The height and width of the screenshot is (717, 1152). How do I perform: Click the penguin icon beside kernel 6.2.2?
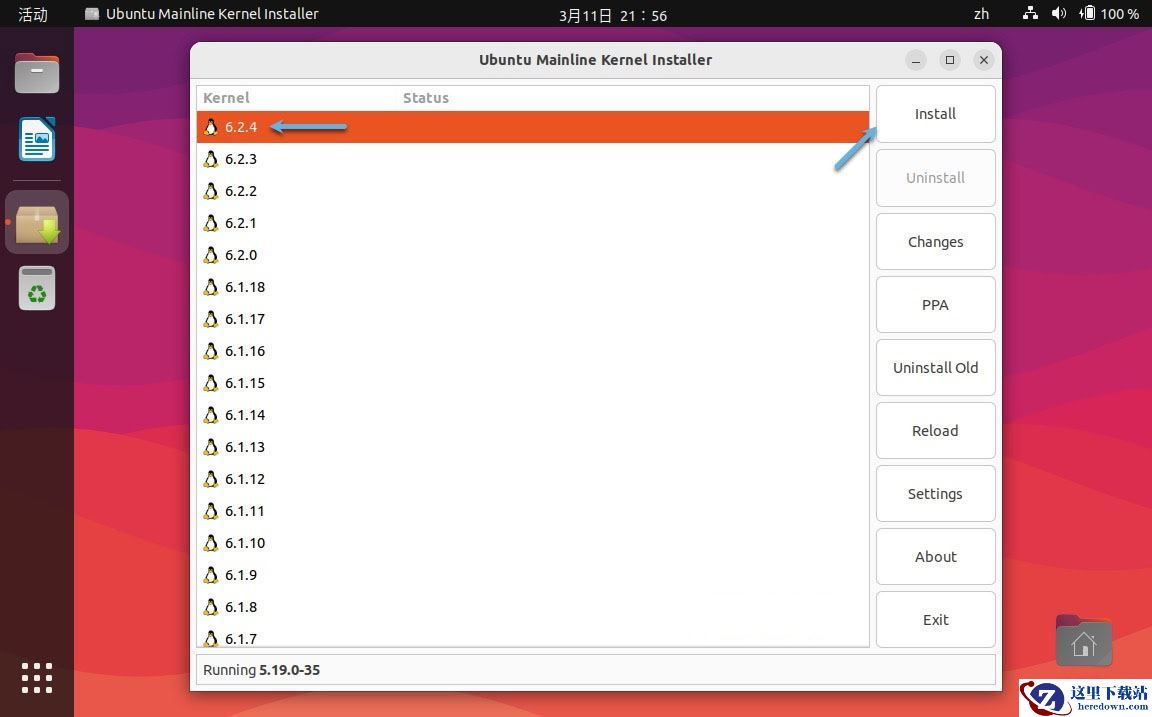pos(211,191)
